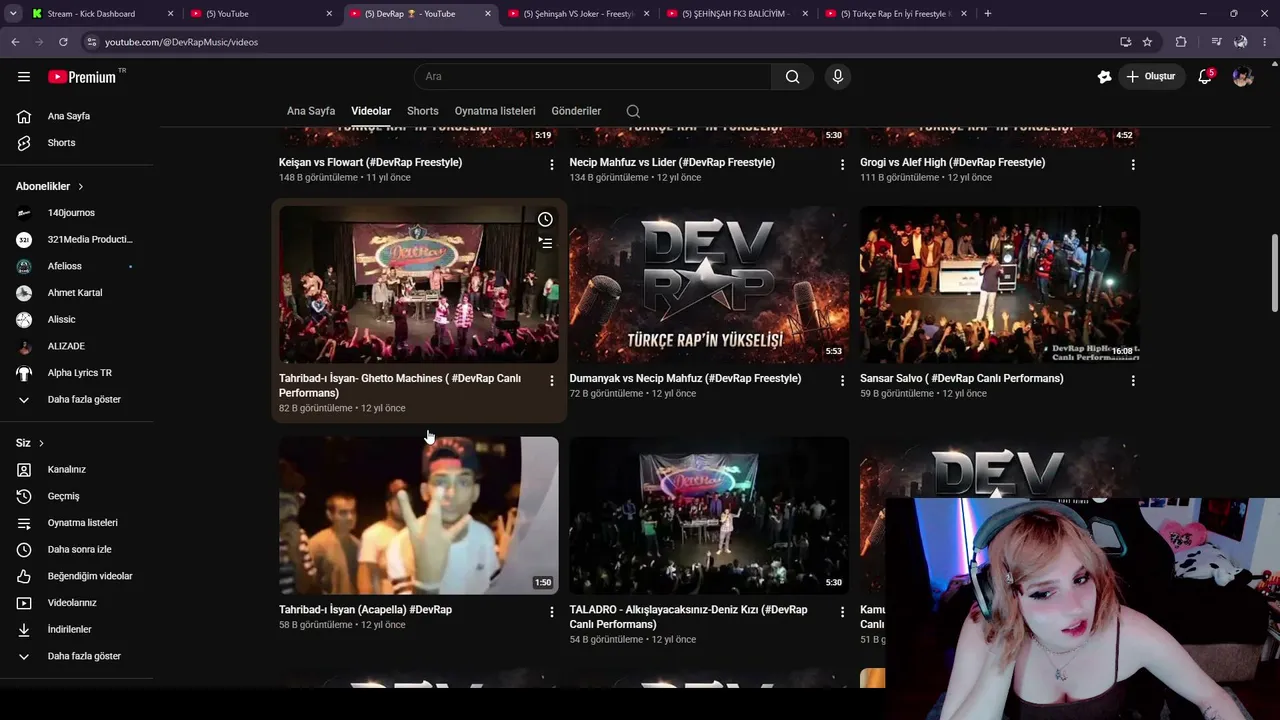This screenshot has height=720, width=1280.
Task: Reload the current browser page
Action: [x=63, y=42]
